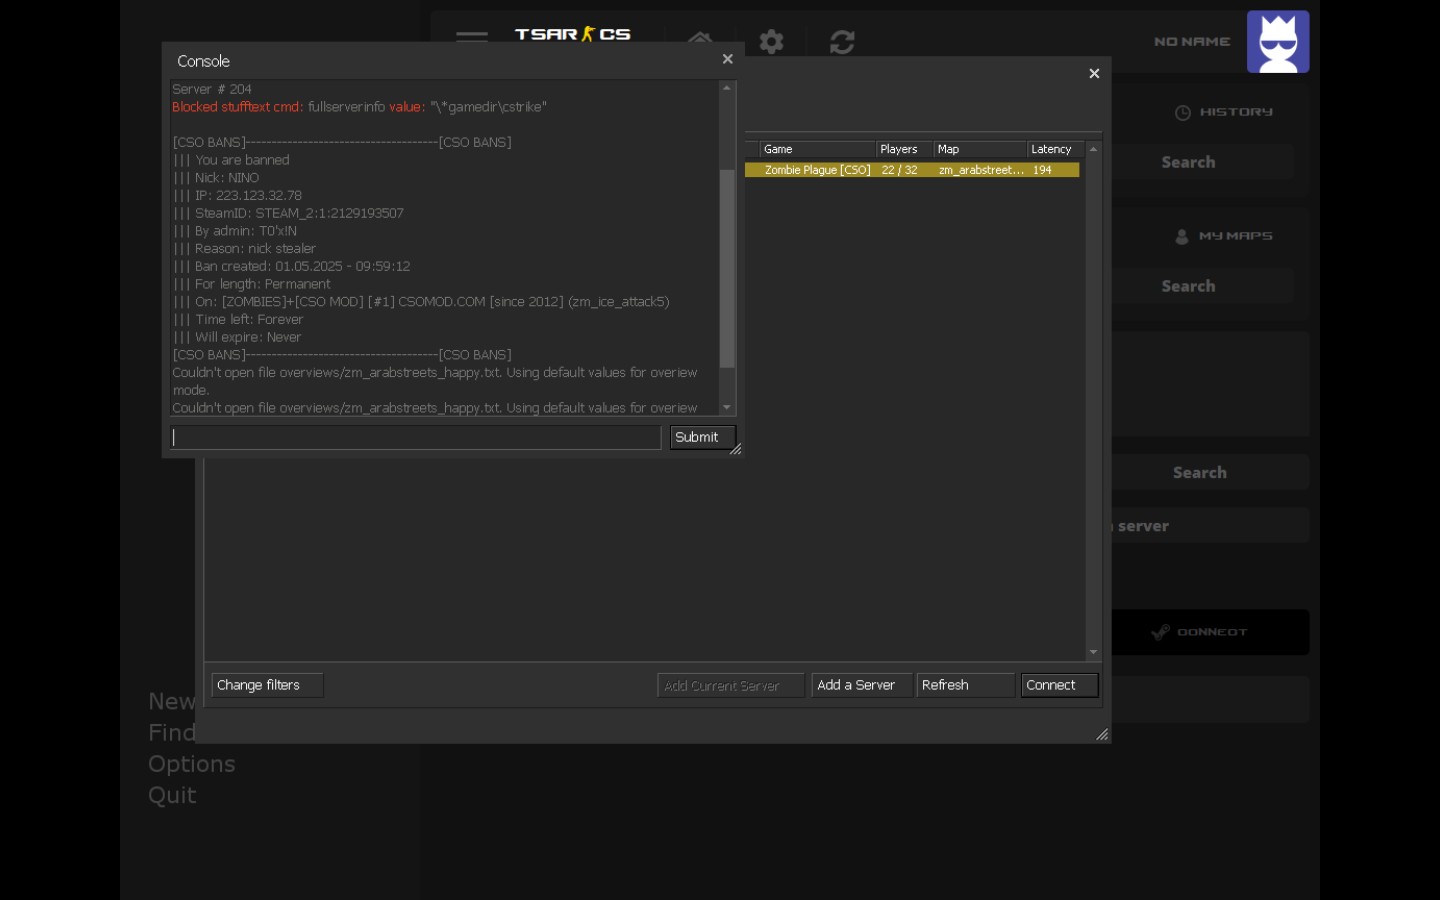Click the Add a Server button
The image size is (1440, 900).
coord(861,685)
